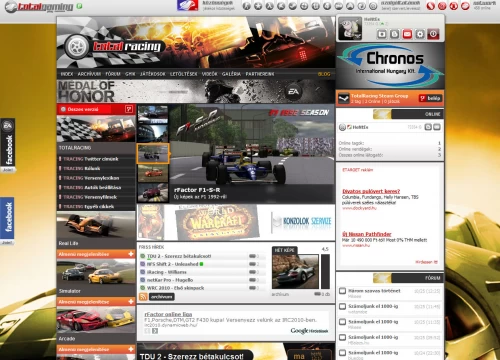The image size is (500, 360).
Task: Click the status icon before TDU 2 news item
Action: coord(143,256)
